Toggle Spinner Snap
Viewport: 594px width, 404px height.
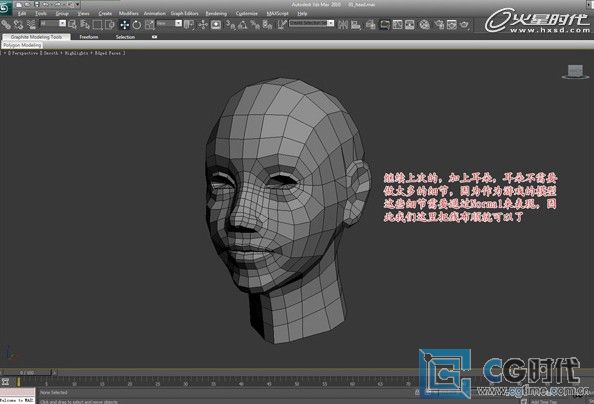[267, 25]
